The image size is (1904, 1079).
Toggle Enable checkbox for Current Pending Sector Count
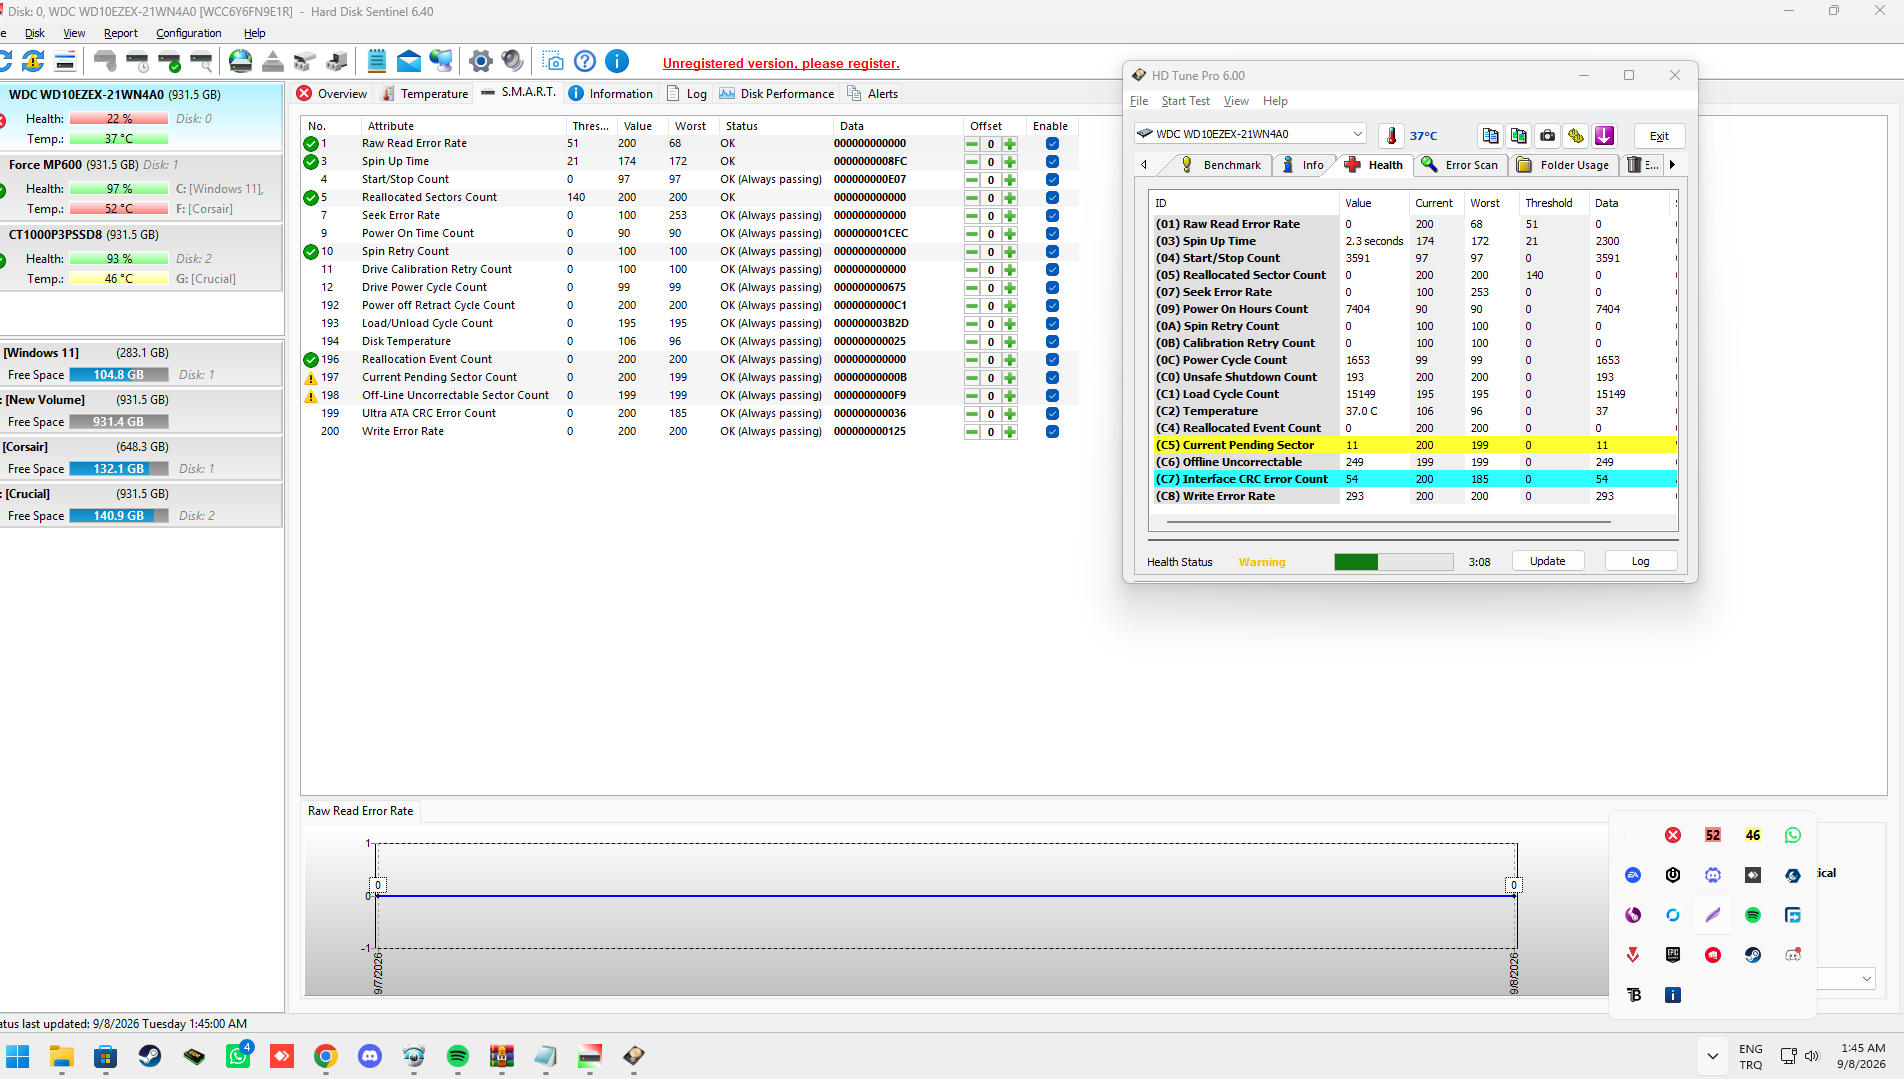(1052, 378)
